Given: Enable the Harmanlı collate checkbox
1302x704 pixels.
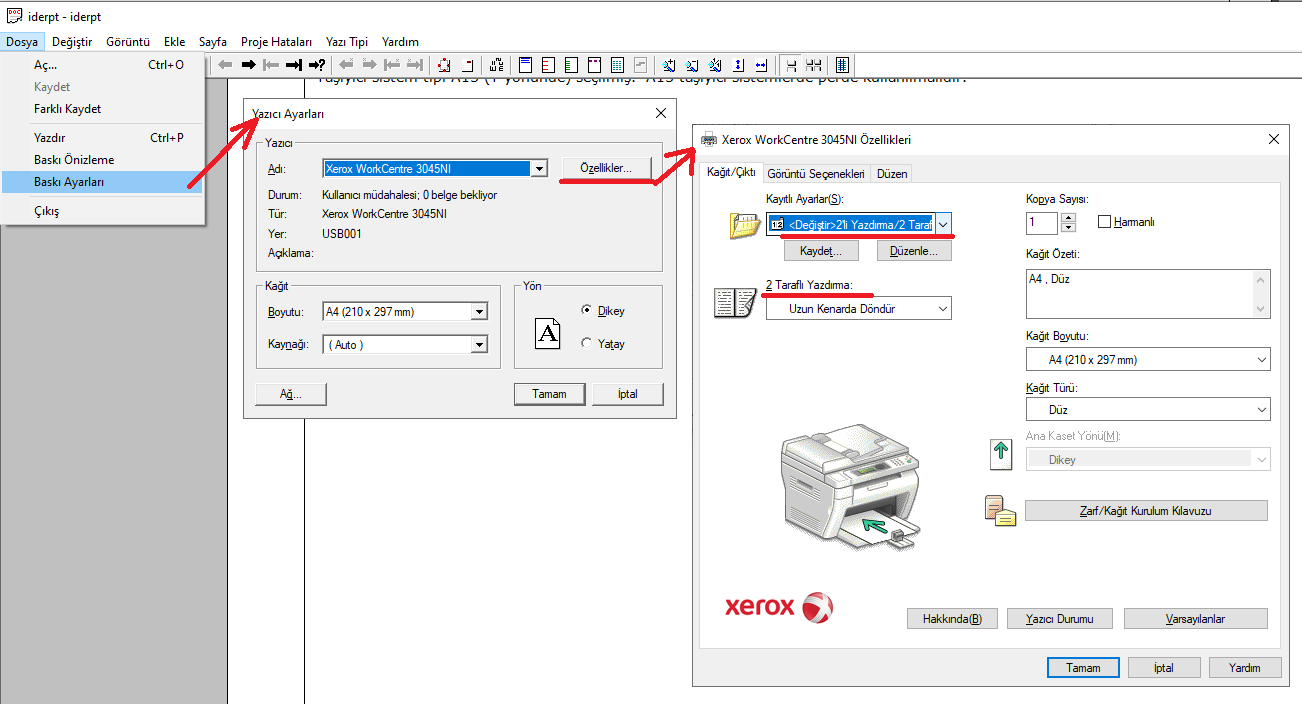Looking at the screenshot, I should pyautogui.click(x=1105, y=222).
